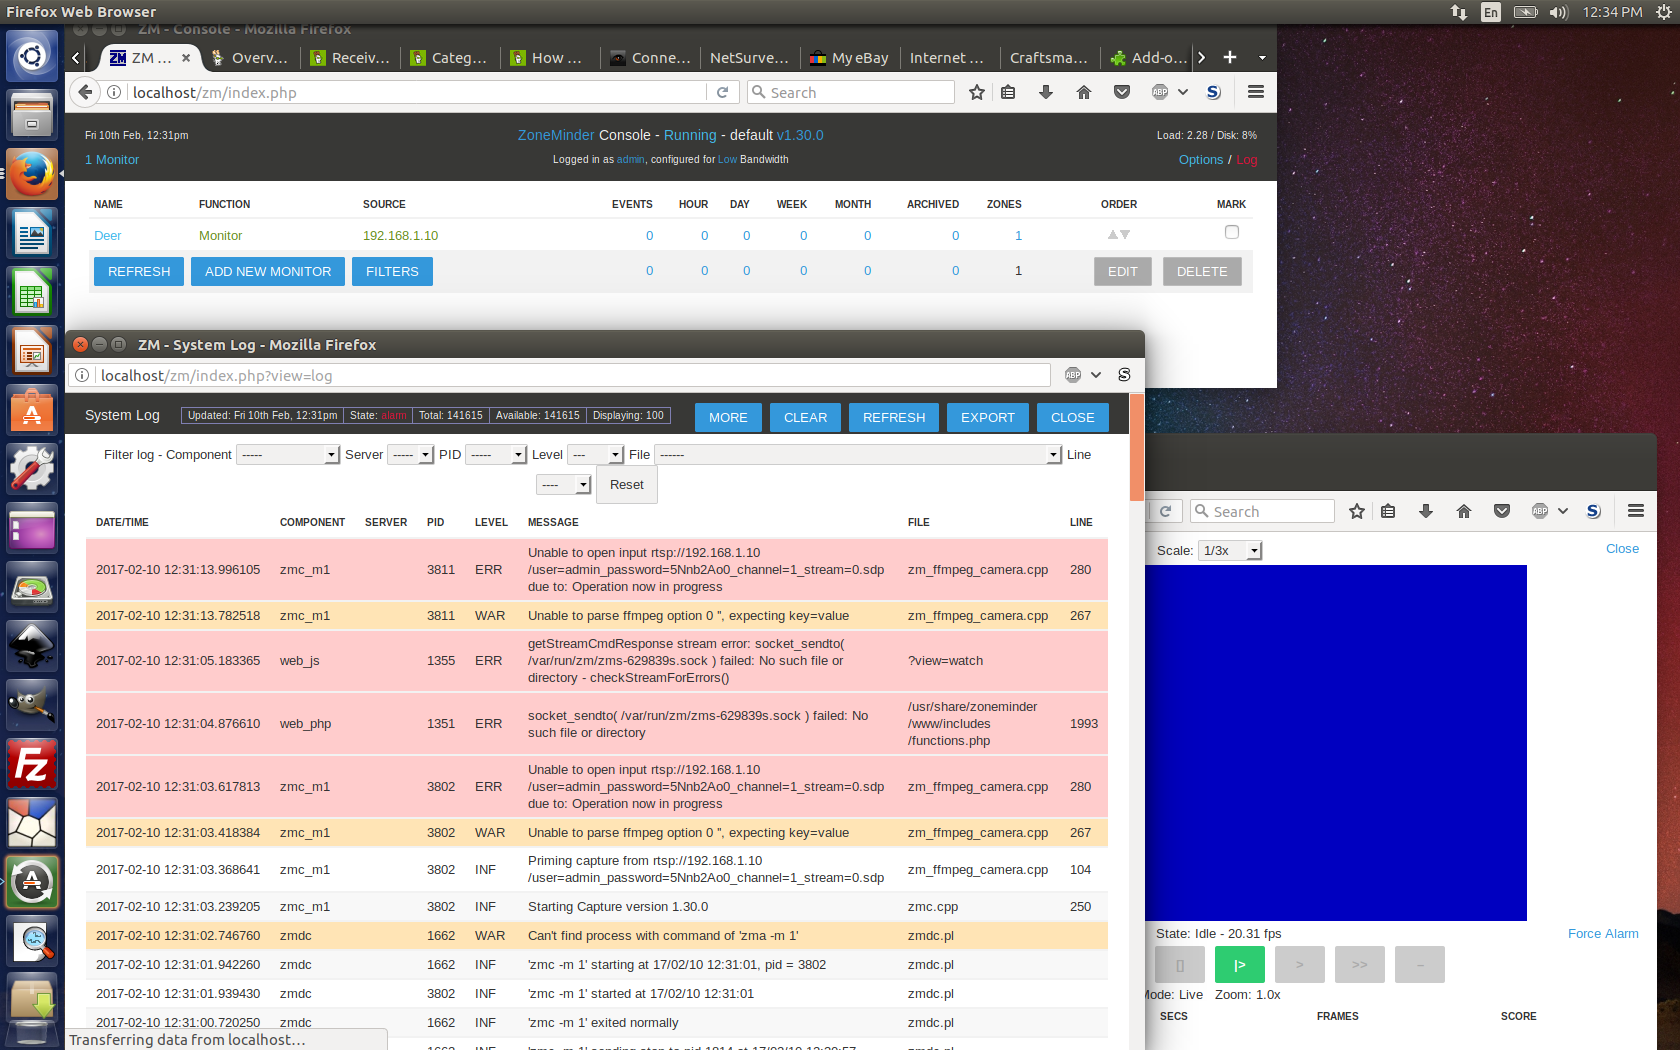
Task: Switch to the My eBay tab
Action: tap(849, 58)
